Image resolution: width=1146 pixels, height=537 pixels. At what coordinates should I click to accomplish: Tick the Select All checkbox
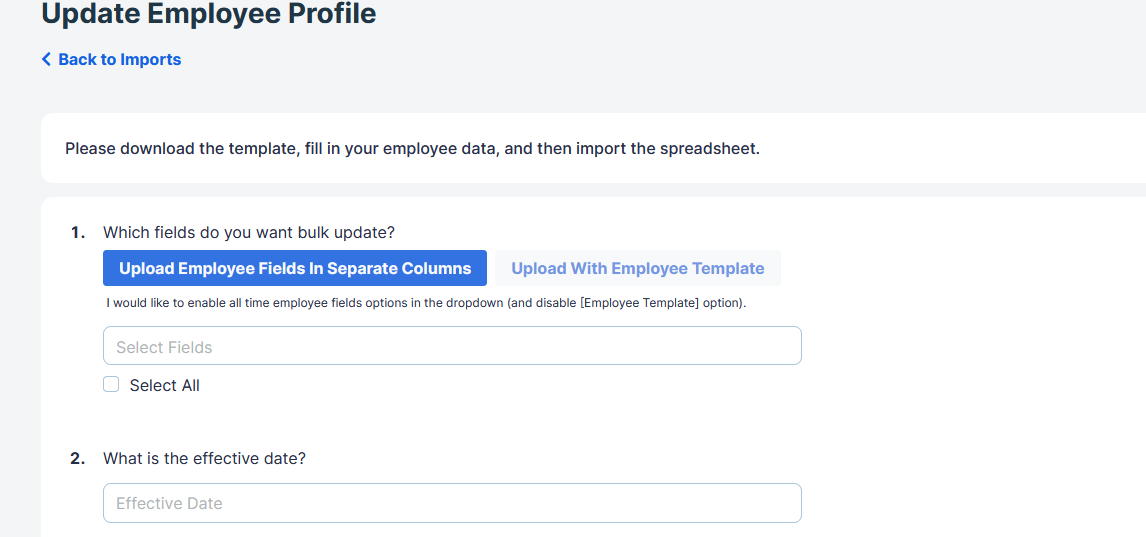[x=111, y=384]
